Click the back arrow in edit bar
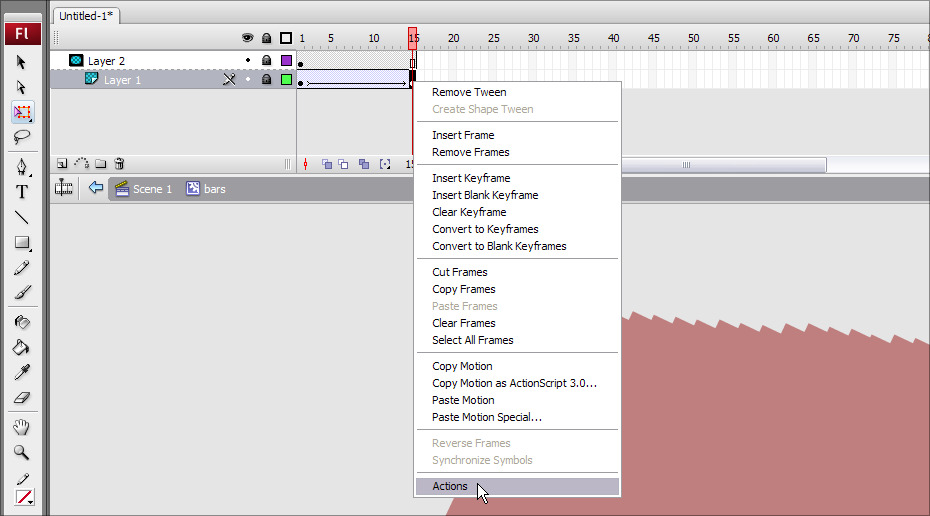 (96, 188)
